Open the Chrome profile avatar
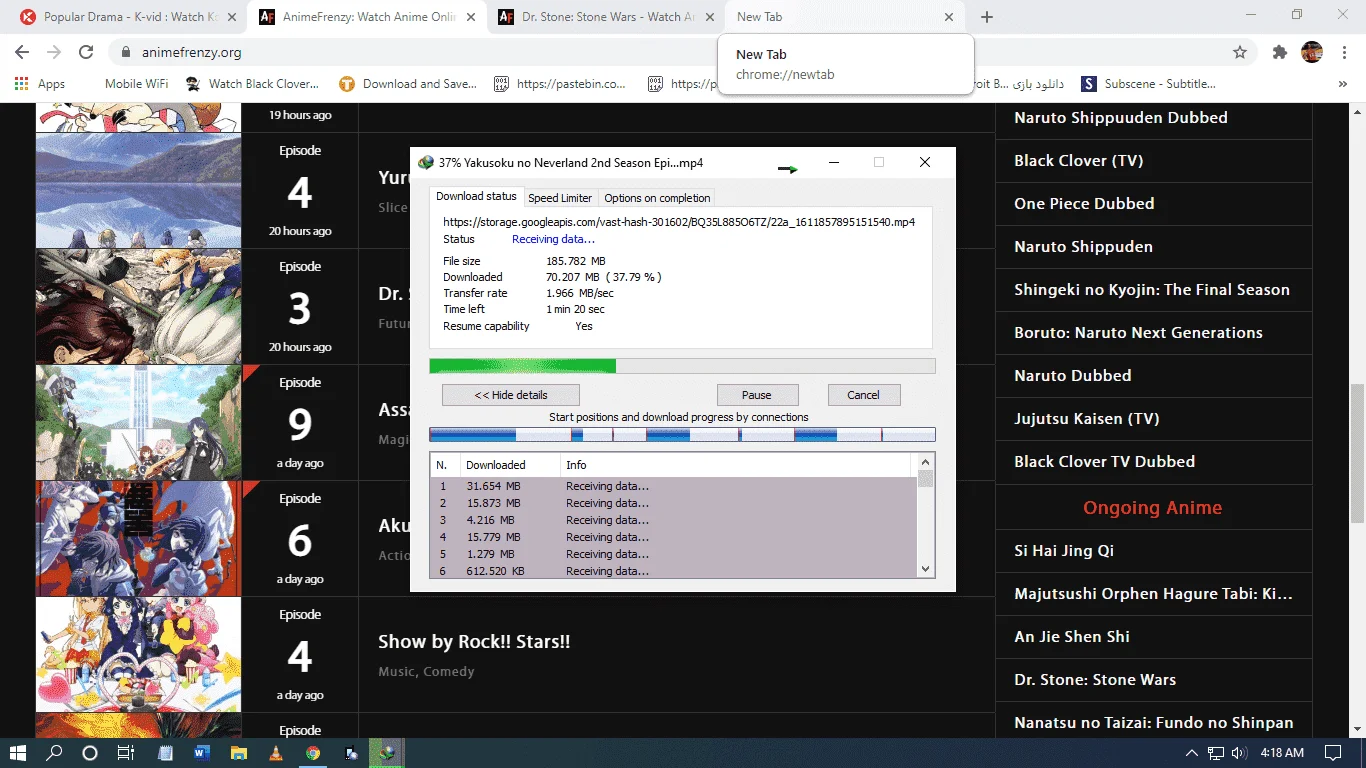Screen dimensions: 1366x768 pos(1312,52)
